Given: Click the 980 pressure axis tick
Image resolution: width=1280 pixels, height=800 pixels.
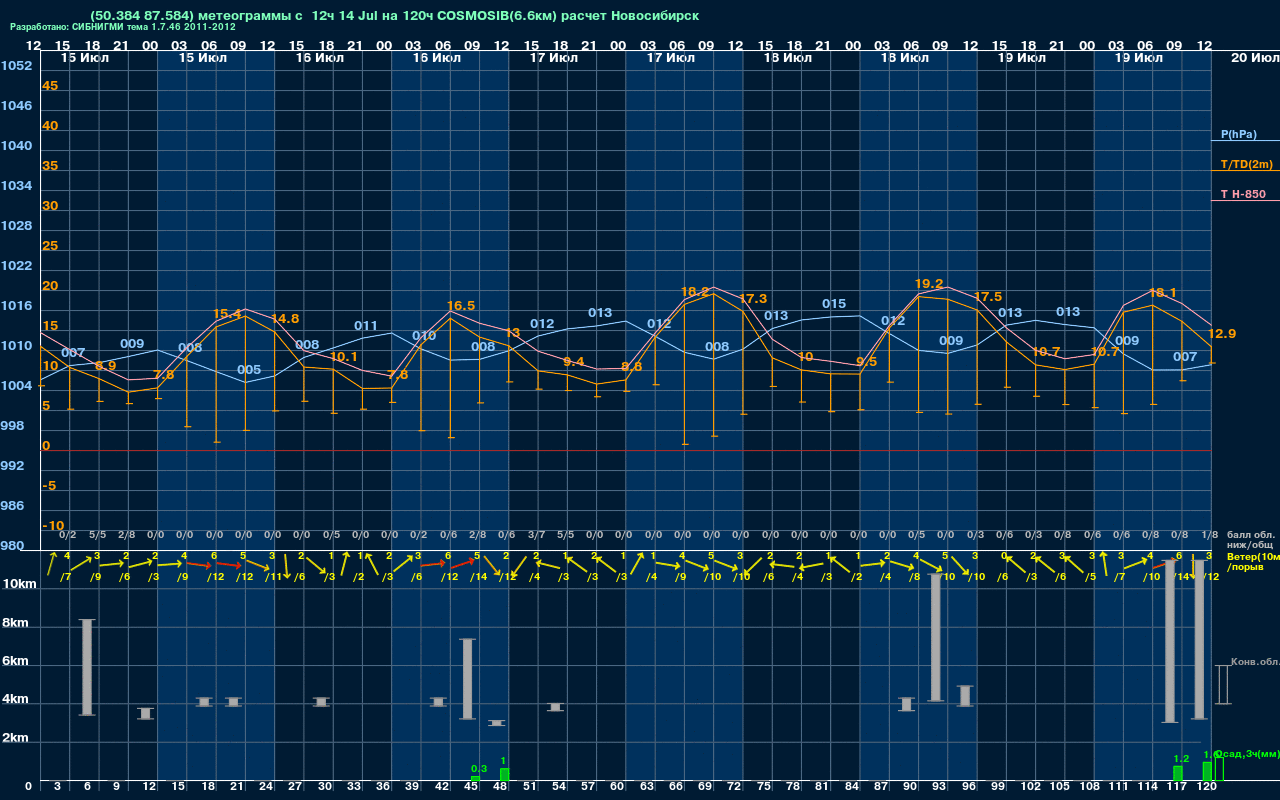Looking at the screenshot, I should (12, 546).
